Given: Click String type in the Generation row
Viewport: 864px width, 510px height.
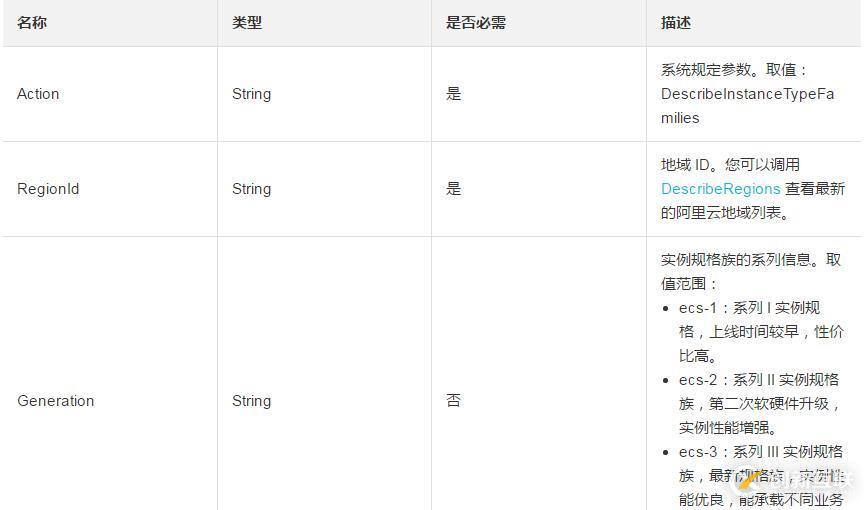Looking at the screenshot, I should (251, 401).
